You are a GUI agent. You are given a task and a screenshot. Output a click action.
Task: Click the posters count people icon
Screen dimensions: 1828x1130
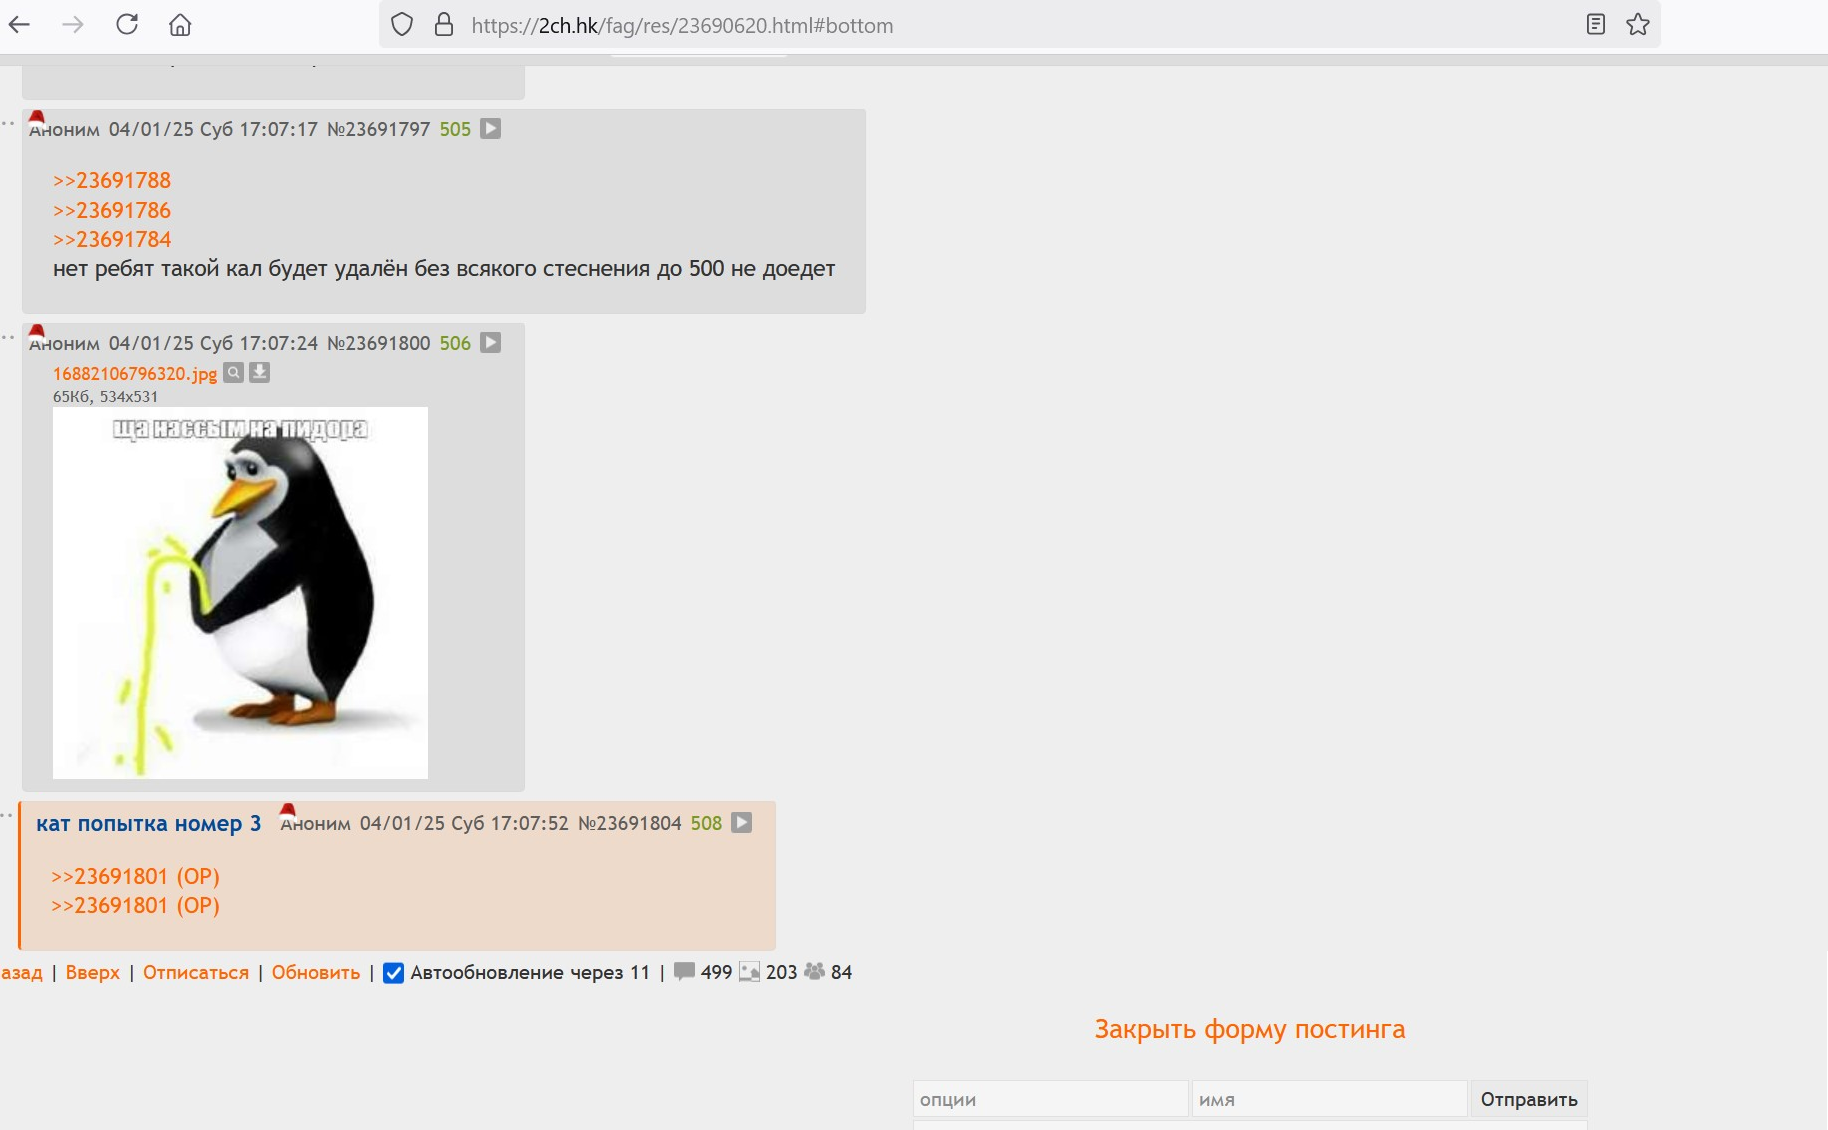(815, 972)
